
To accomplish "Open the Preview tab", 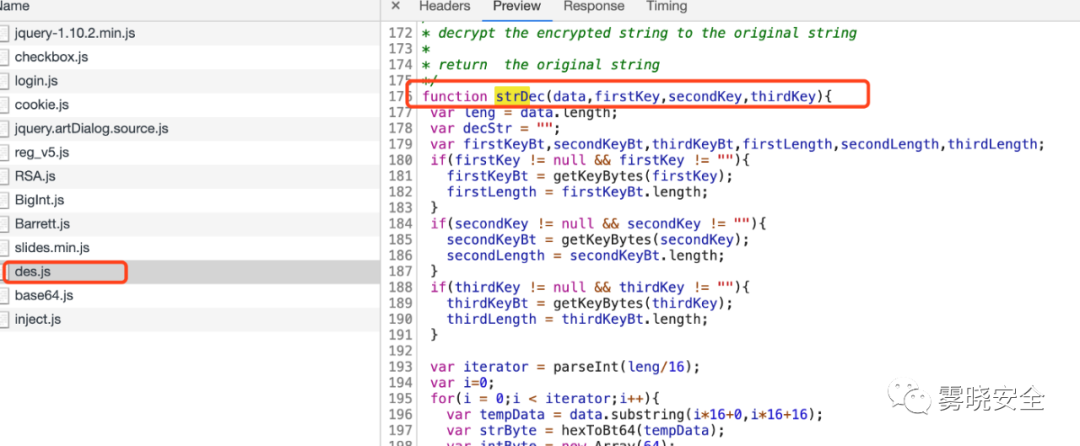I will click(517, 6).
